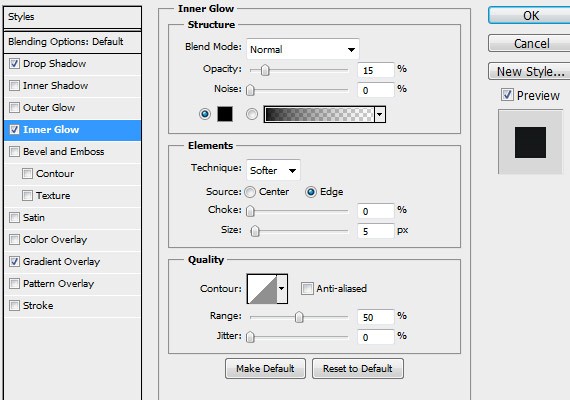Viewport: 570px width, 400px height.
Task: Expand the gradient picker dropdown arrow
Action: coord(380,115)
